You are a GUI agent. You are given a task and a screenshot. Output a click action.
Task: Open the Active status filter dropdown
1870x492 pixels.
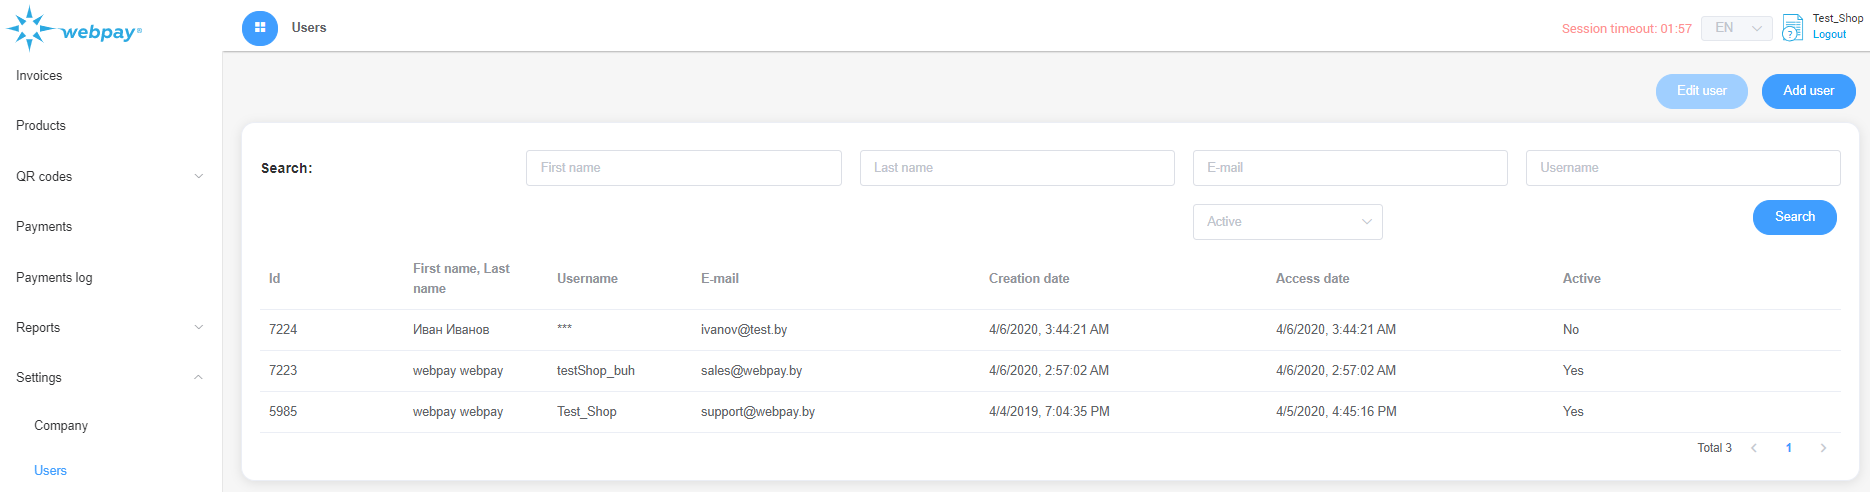pyautogui.click(x=1287, y=222)
